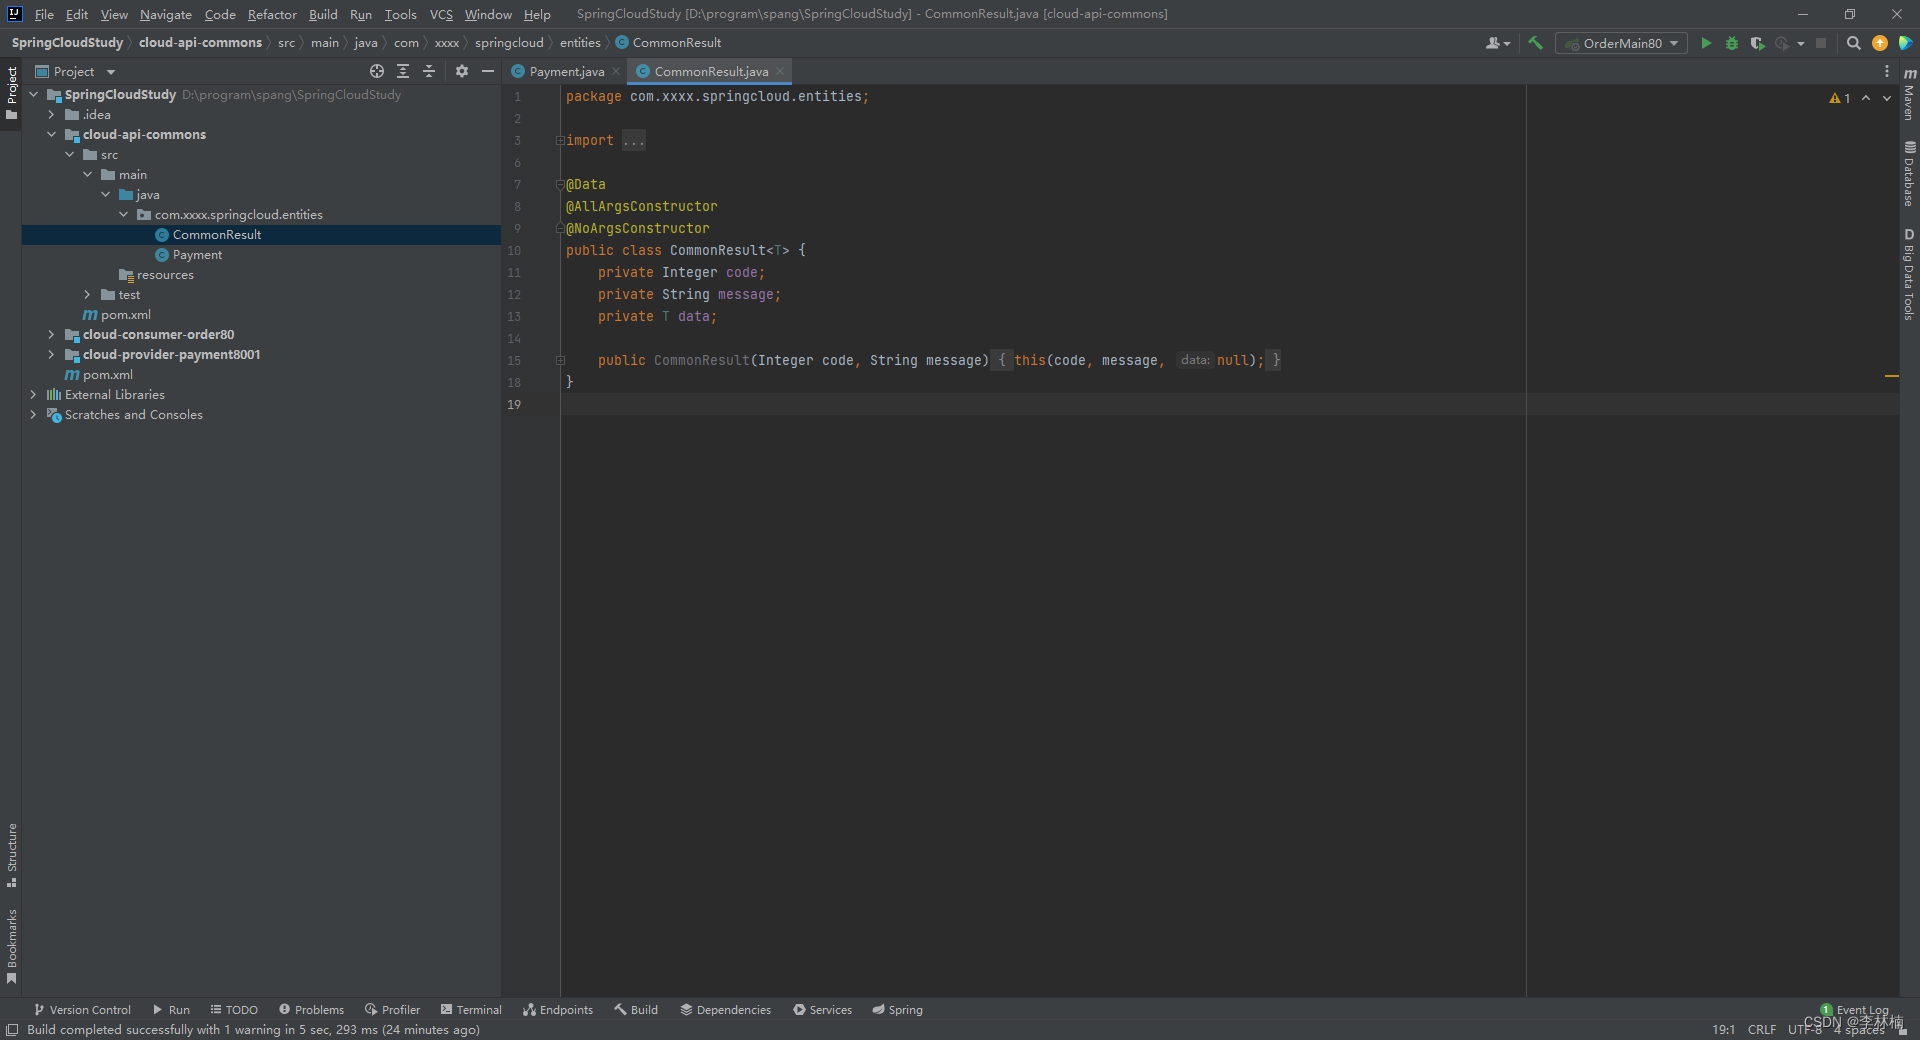The height and width of the screenshot is (1040, 1920).
Task: Click the yellow warning stripe mark
Action: (1891, 376)
